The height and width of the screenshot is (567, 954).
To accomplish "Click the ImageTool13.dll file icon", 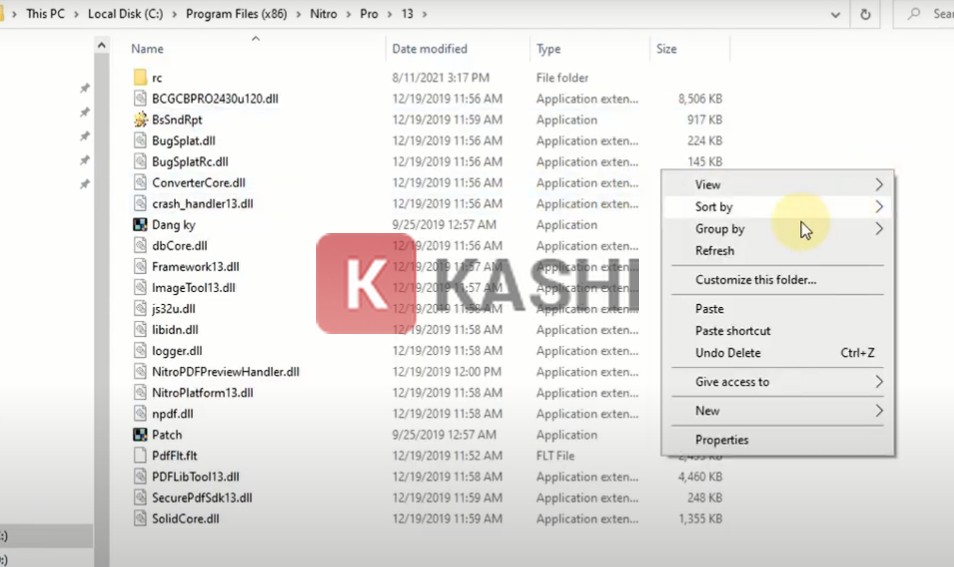I will pyautogui.click(x=140, y=287).
